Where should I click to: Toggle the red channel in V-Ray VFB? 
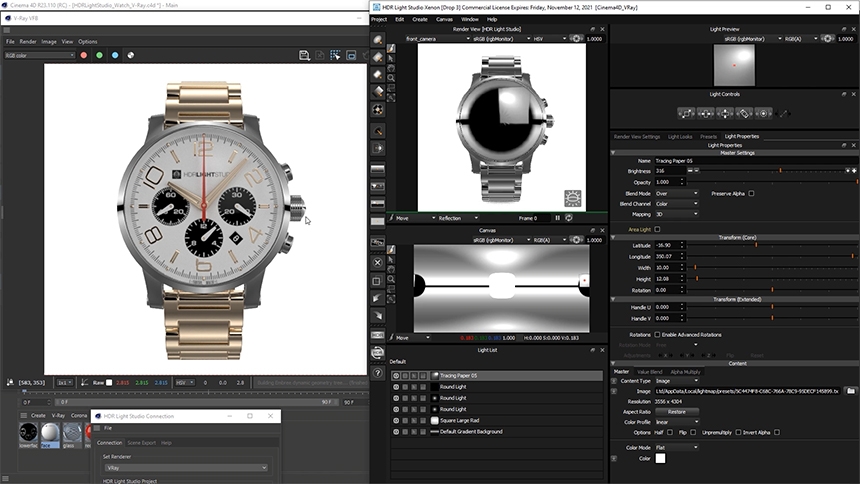[x=83, y=55]
